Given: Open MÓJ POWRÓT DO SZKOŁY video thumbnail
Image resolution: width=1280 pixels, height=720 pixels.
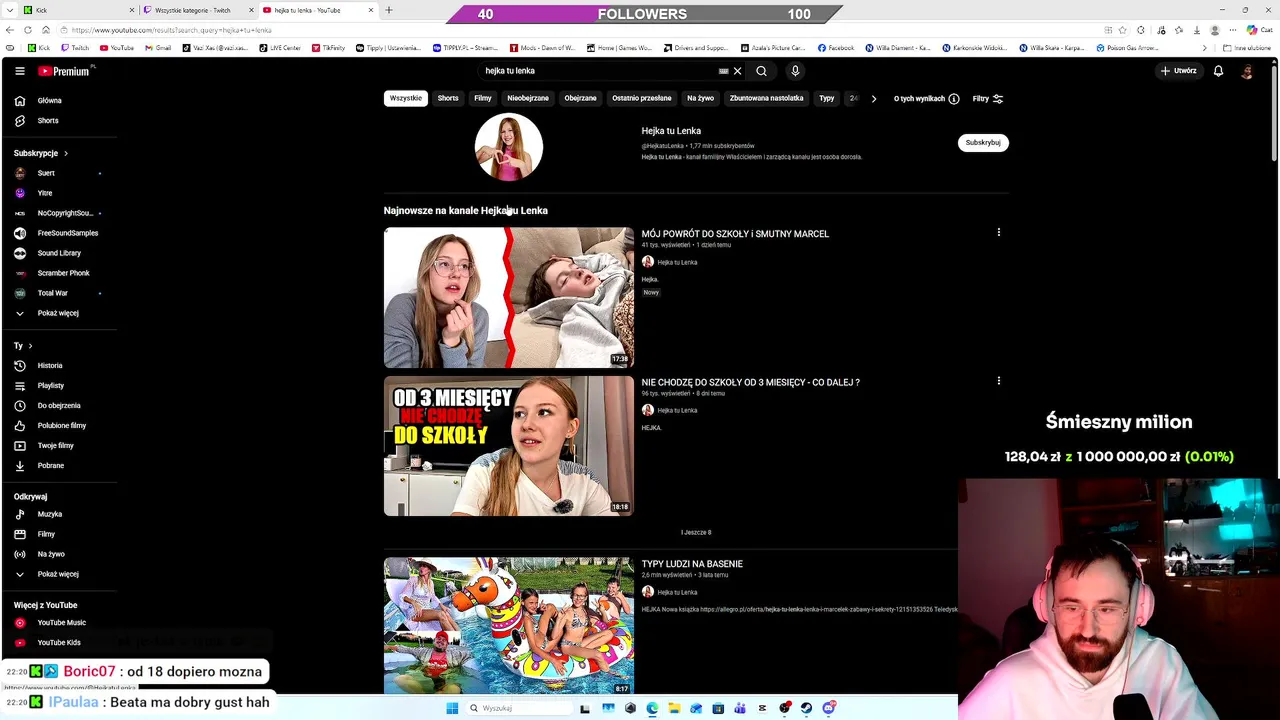Looking at the screenshot, I should click(509, 298).
